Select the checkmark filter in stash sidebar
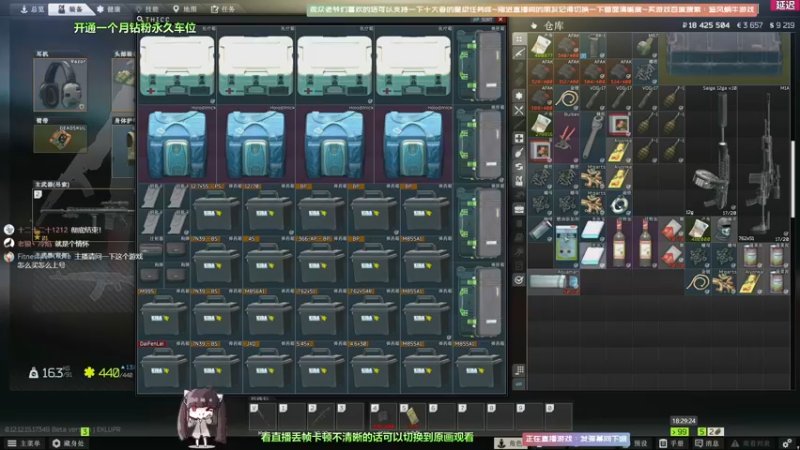Viewport: 800px width, 450px height. [519, 280]
